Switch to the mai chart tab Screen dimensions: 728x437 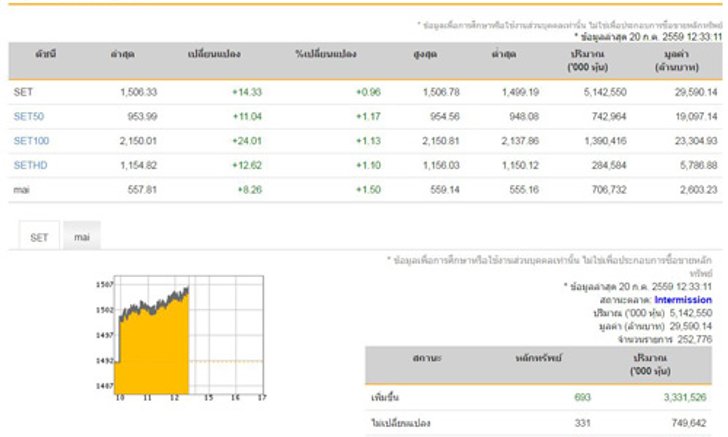[x=82, y=237]
